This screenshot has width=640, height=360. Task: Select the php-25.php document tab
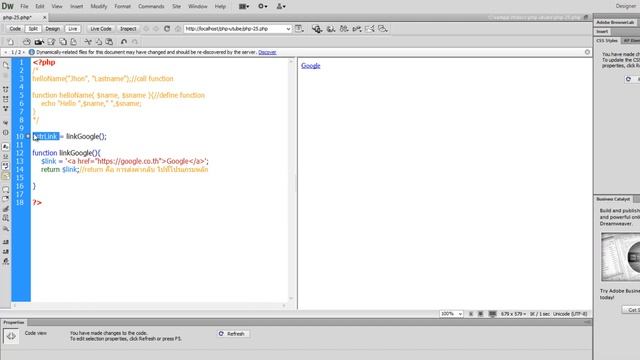(x=17, y=18)
